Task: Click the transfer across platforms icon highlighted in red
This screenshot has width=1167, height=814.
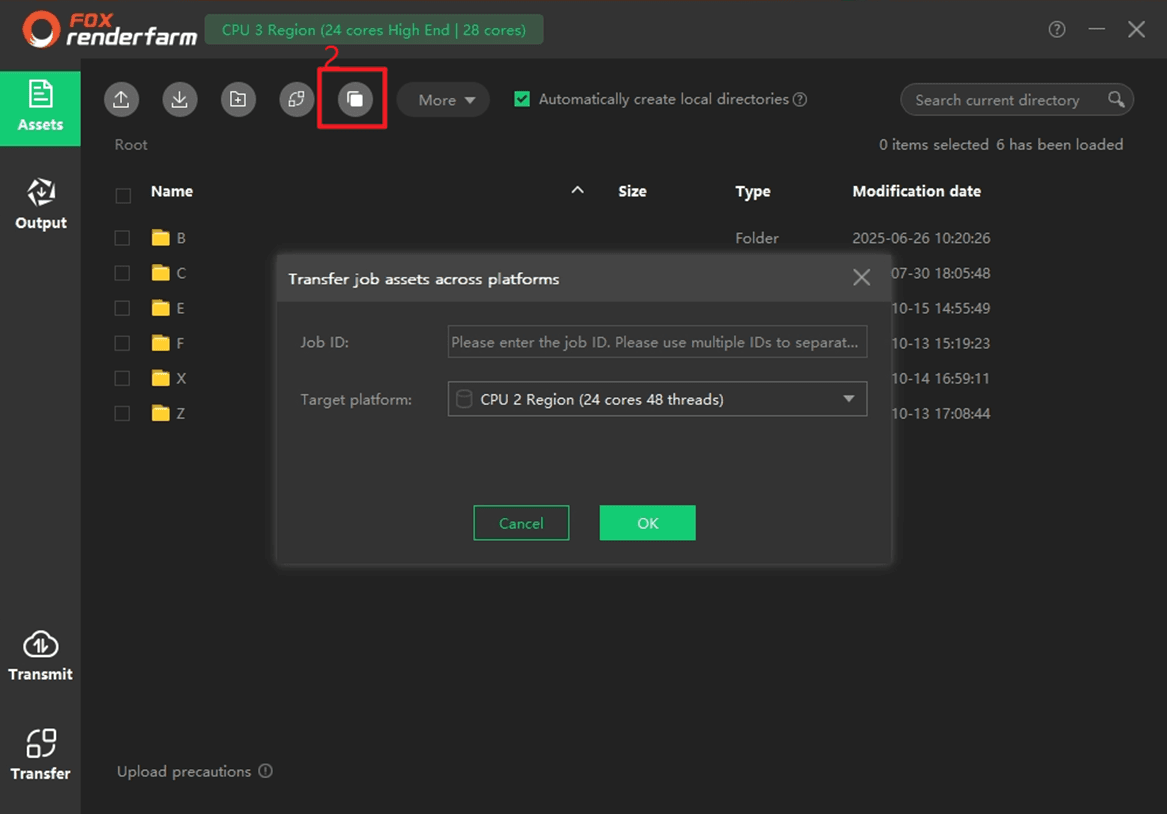Action: (x=354, y=99)
